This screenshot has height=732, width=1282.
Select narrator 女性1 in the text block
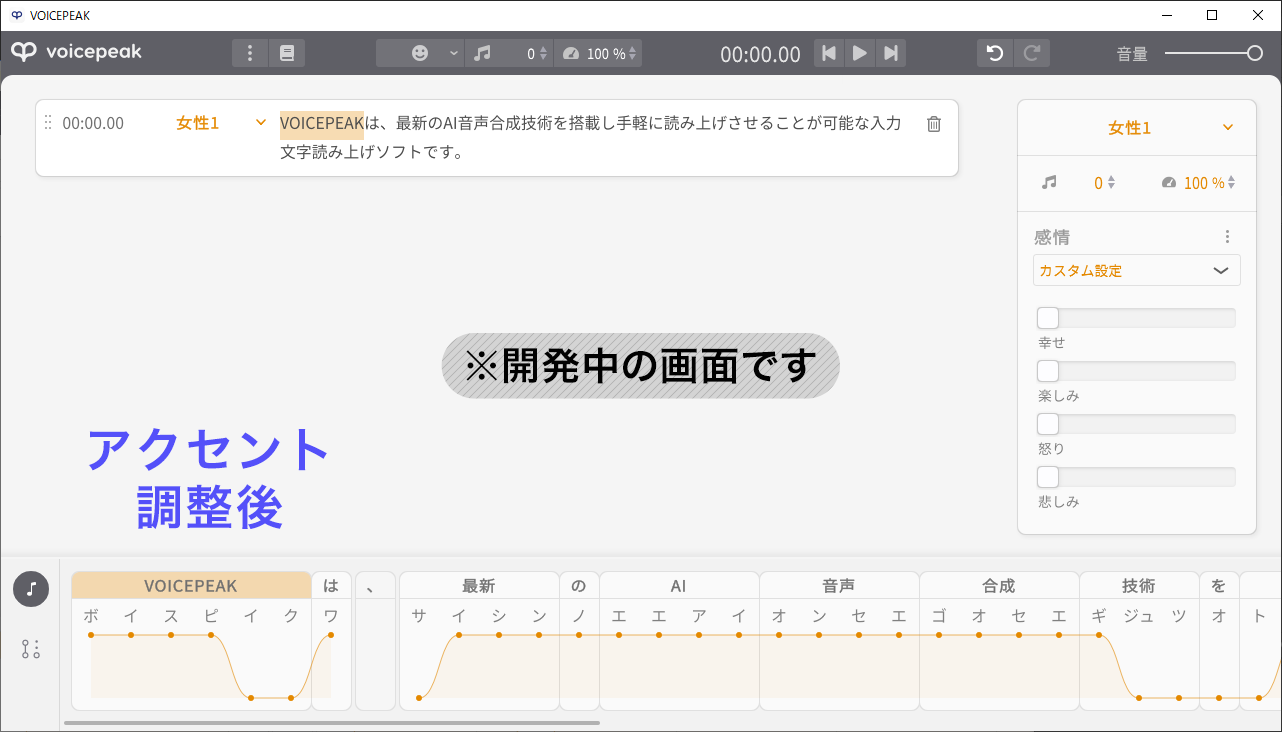coord(197,124)
